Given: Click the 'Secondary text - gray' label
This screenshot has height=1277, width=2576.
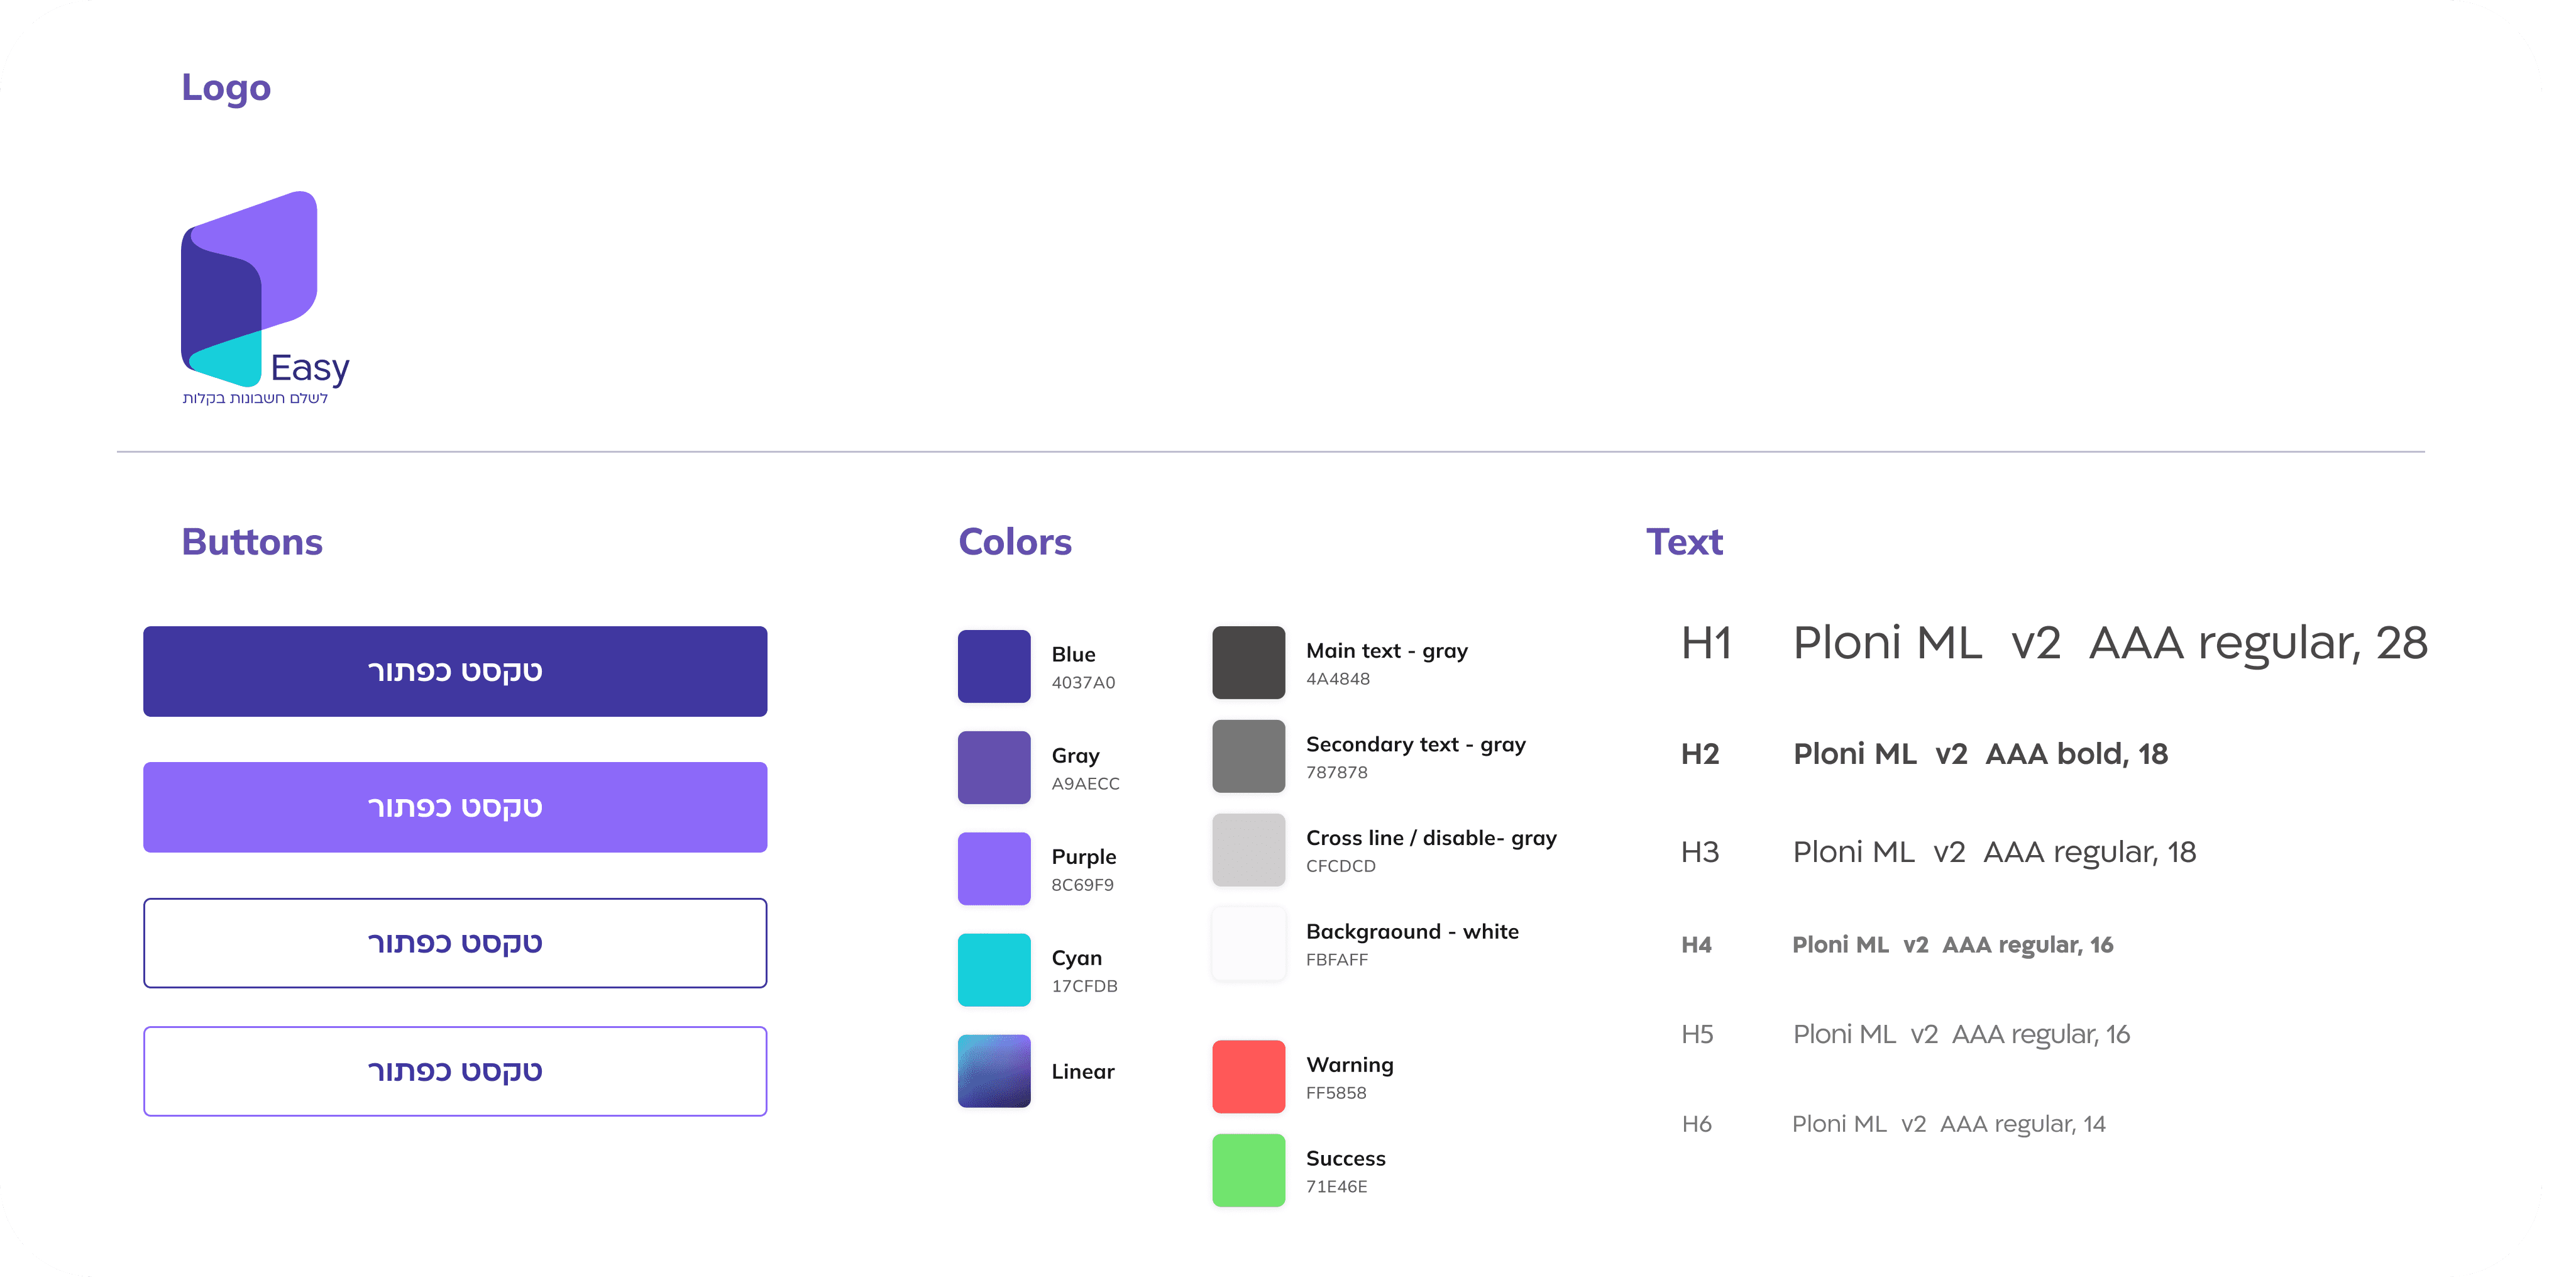Looking at the screenshot, I should coord(1416,745).
